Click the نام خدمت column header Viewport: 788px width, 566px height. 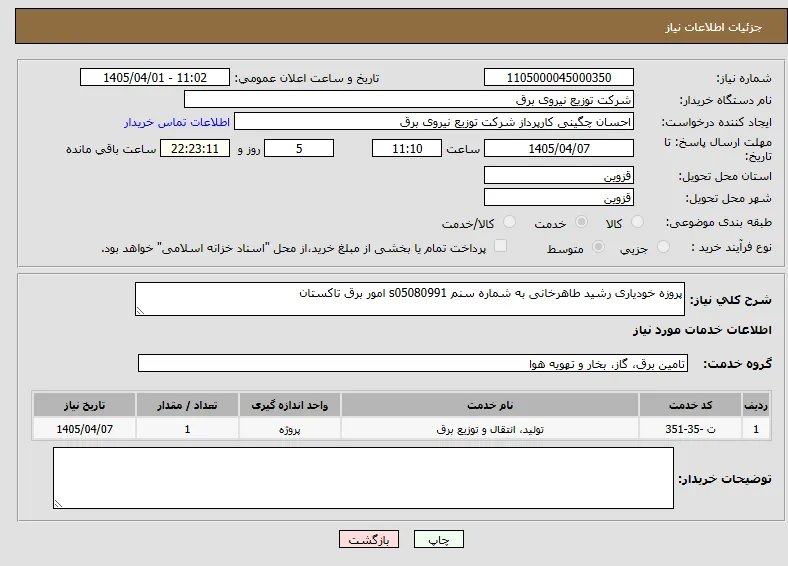click(x=490, y=405)
